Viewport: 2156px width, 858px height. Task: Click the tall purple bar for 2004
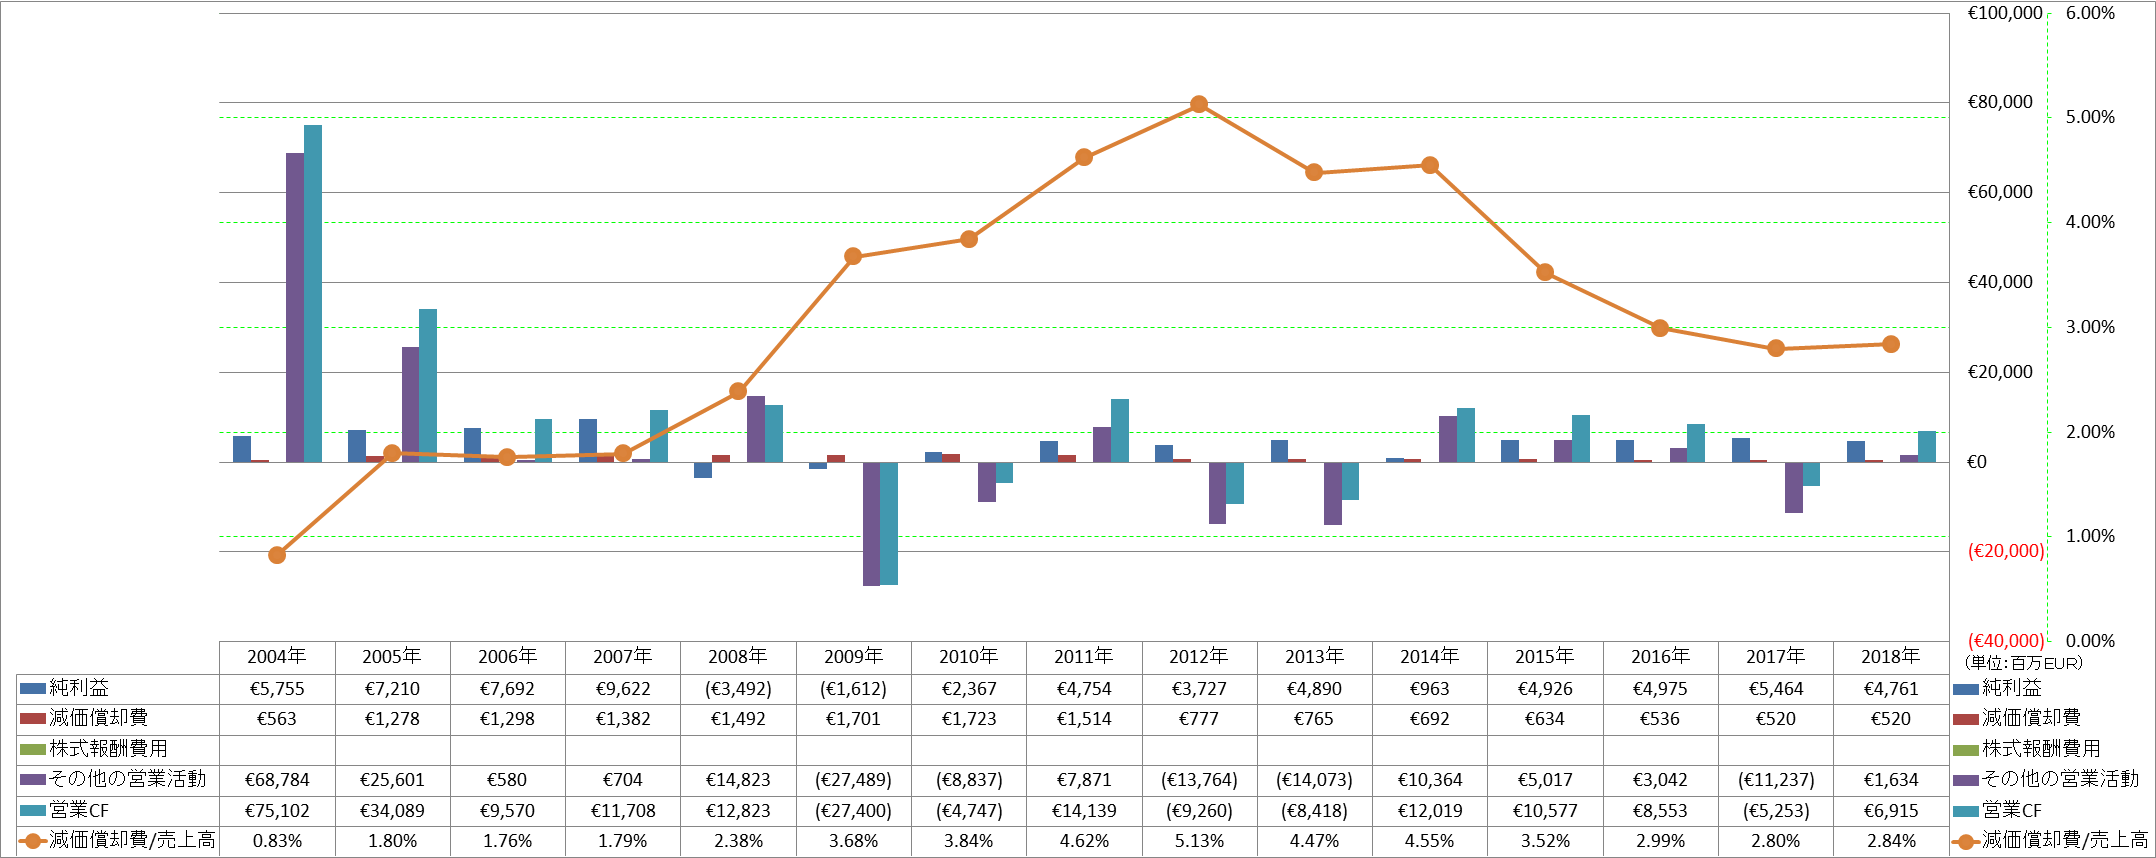295,307
